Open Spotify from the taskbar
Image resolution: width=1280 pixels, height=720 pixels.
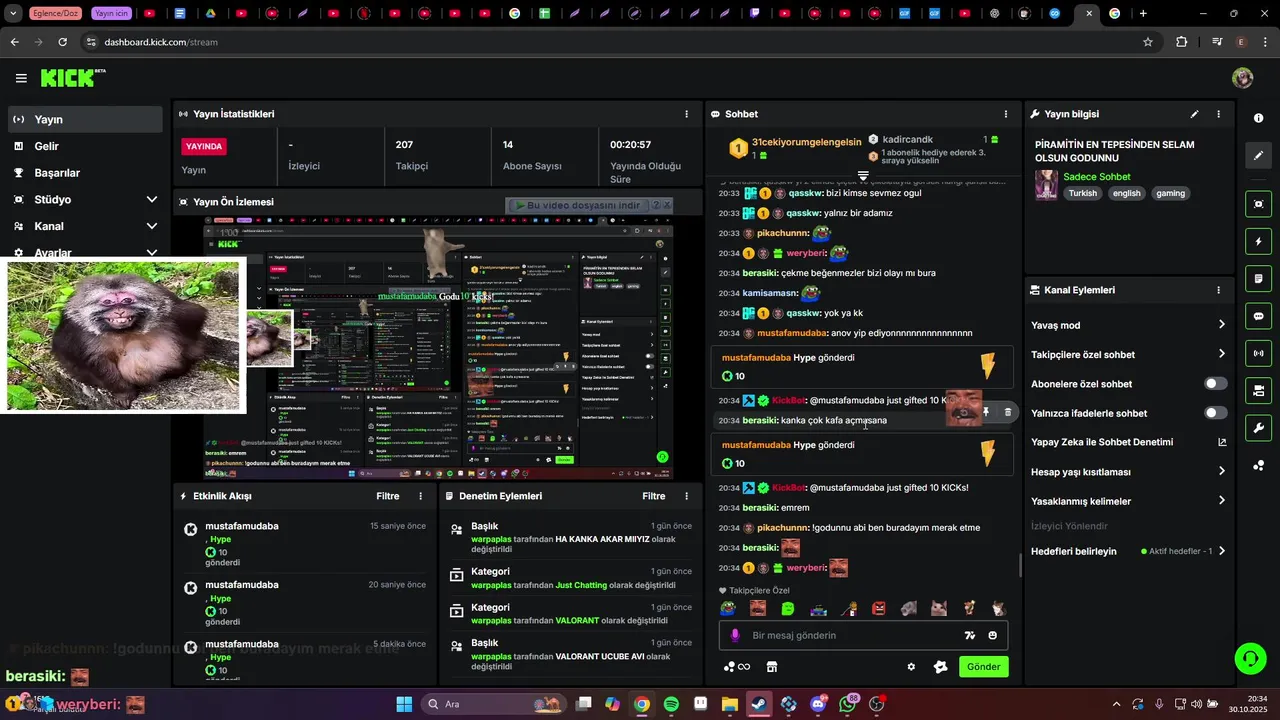671,704
